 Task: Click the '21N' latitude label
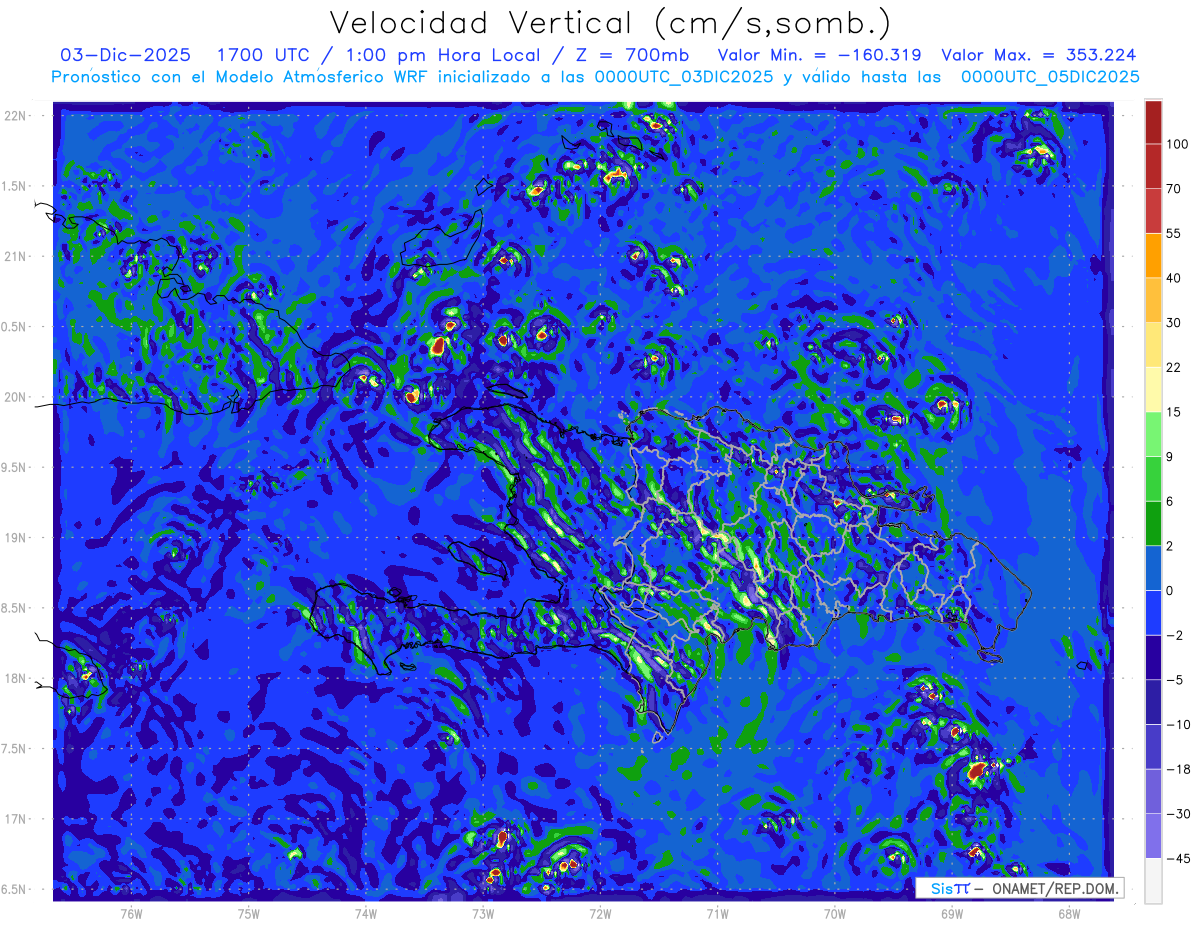[x=16, y=256]
